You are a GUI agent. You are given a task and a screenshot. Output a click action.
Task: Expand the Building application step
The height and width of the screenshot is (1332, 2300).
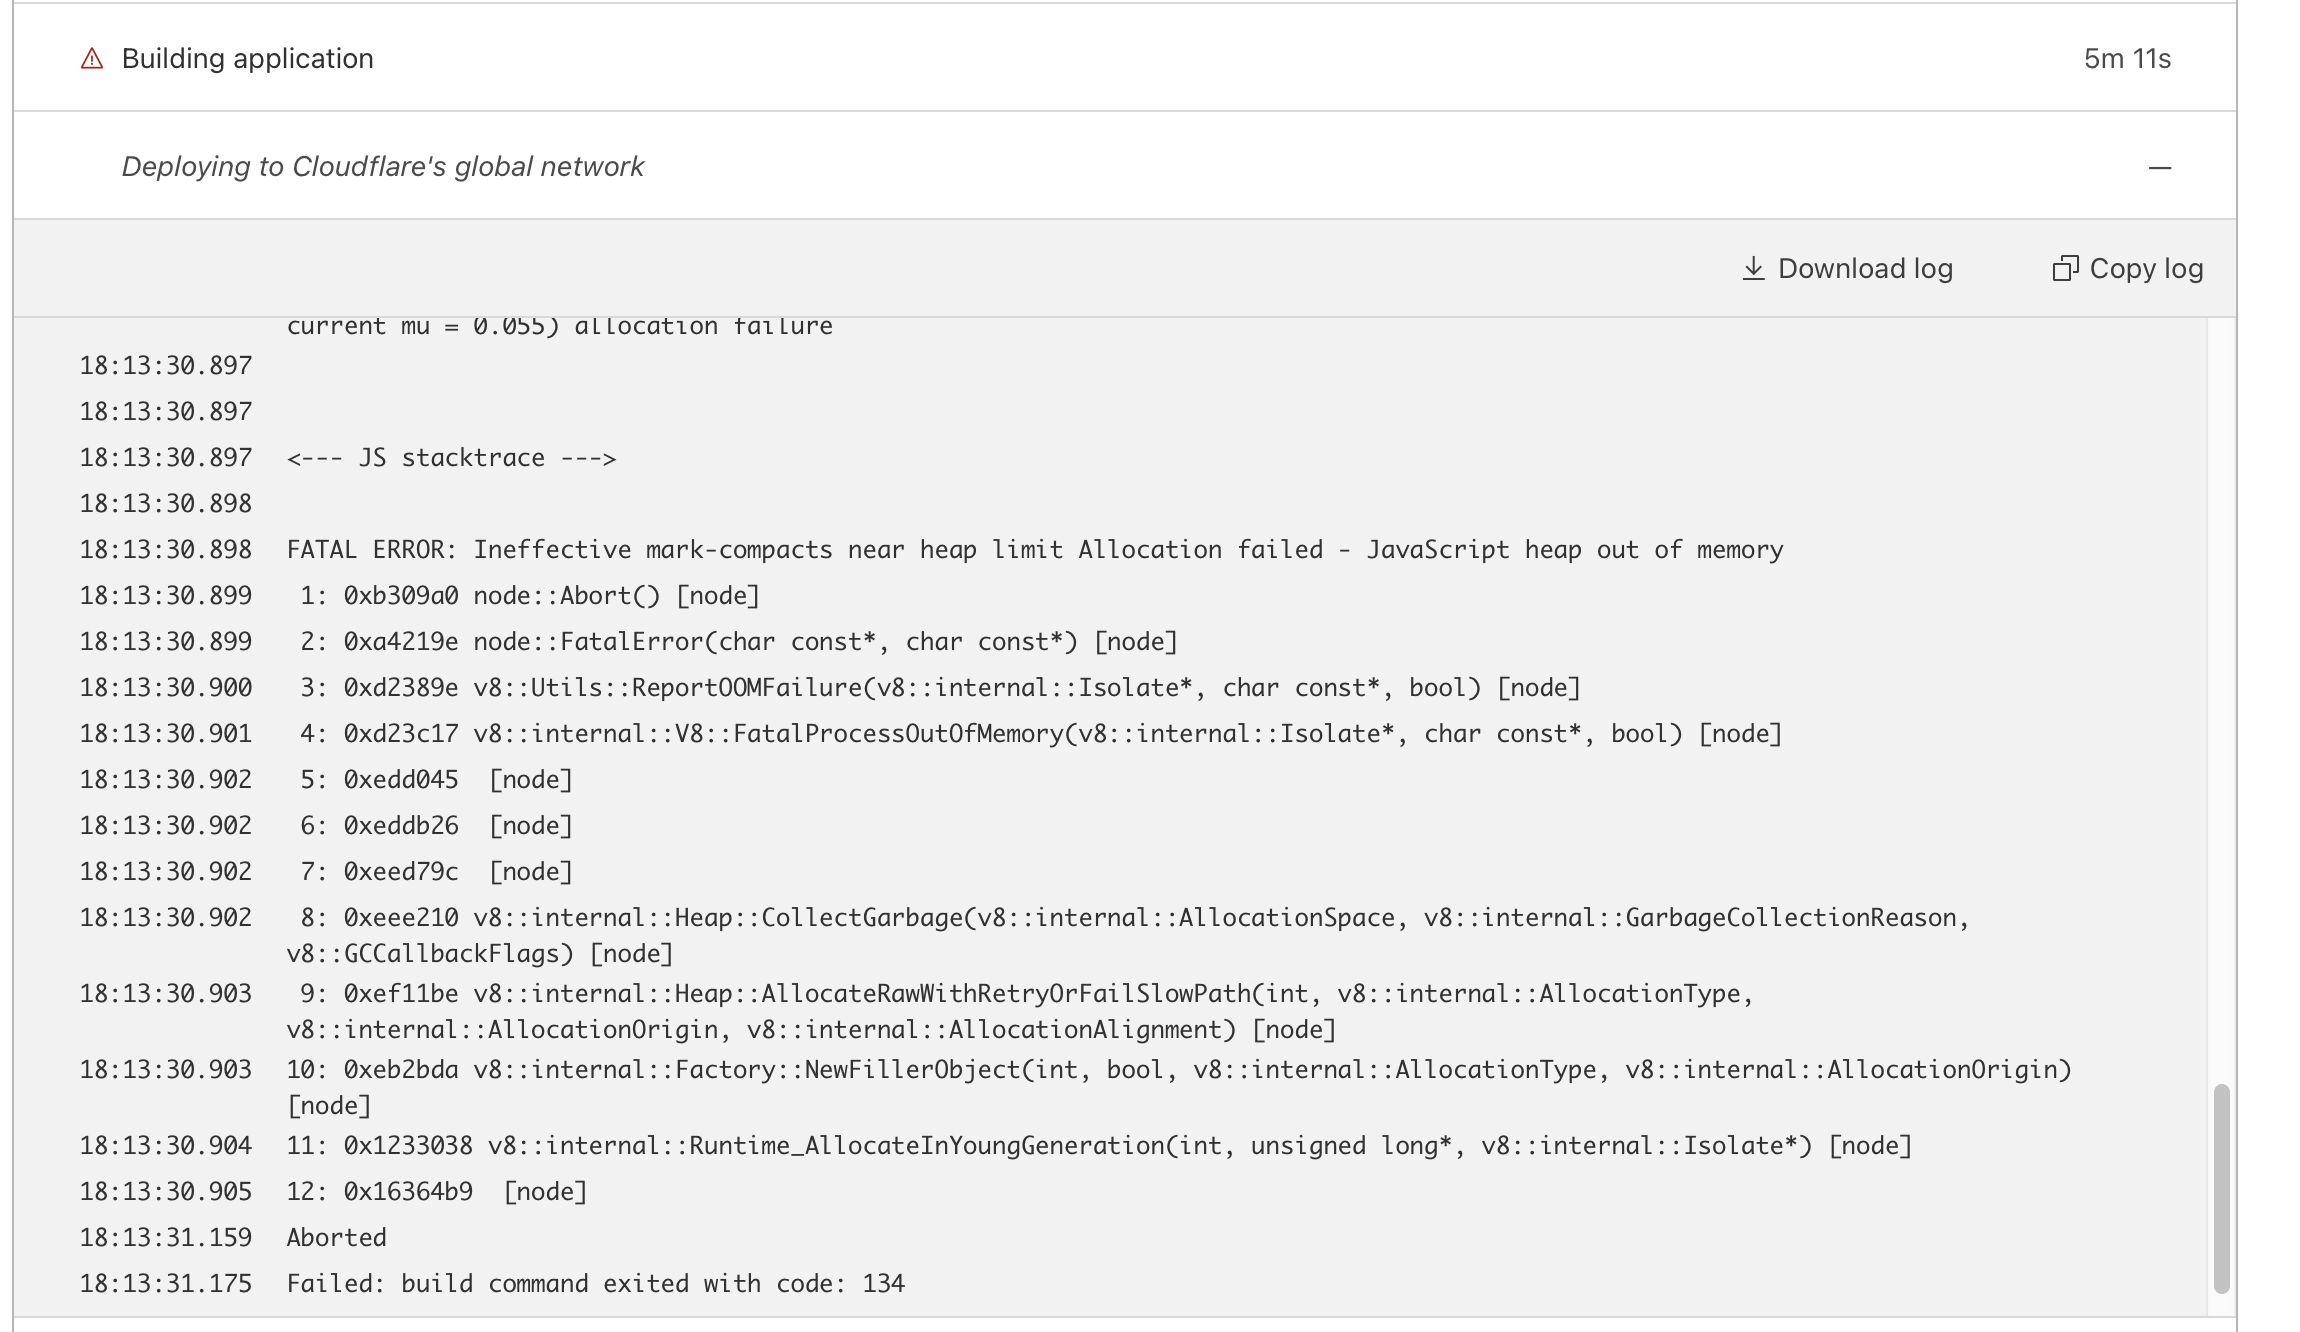pos(247,59)
